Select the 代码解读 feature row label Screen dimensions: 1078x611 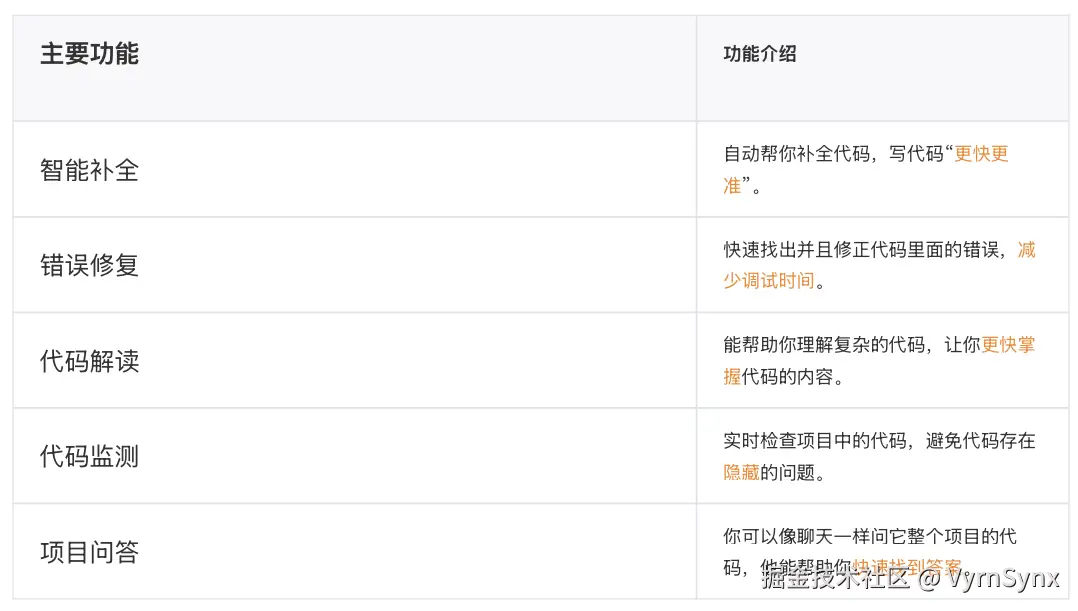tap(89, 361)
